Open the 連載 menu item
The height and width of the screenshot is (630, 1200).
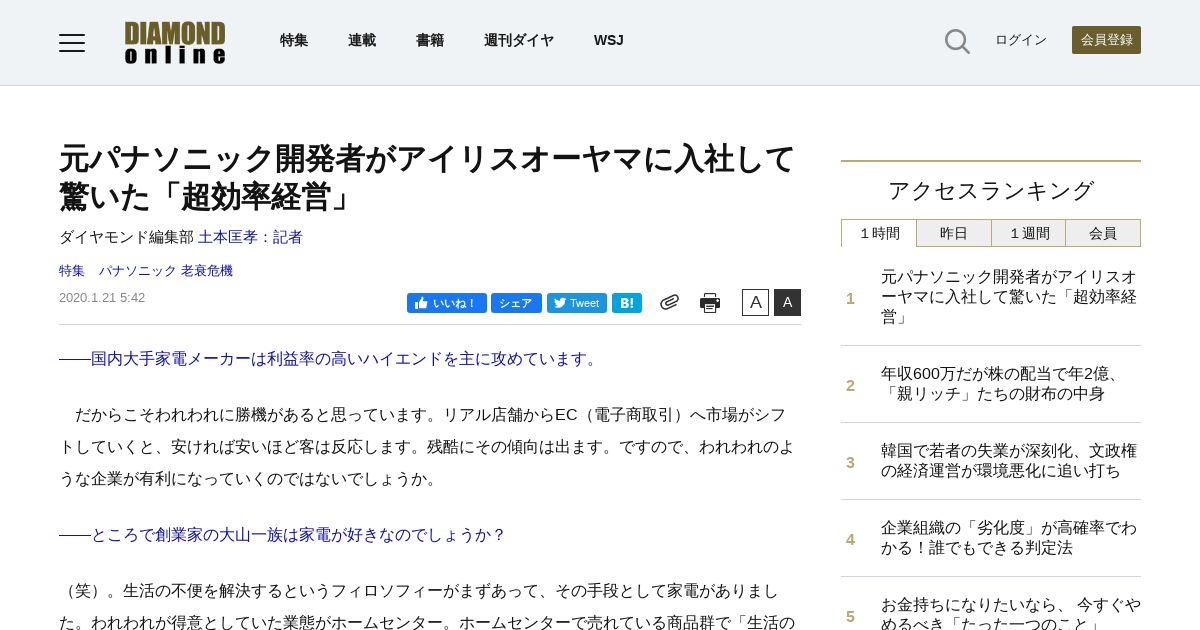pos(362,40)
